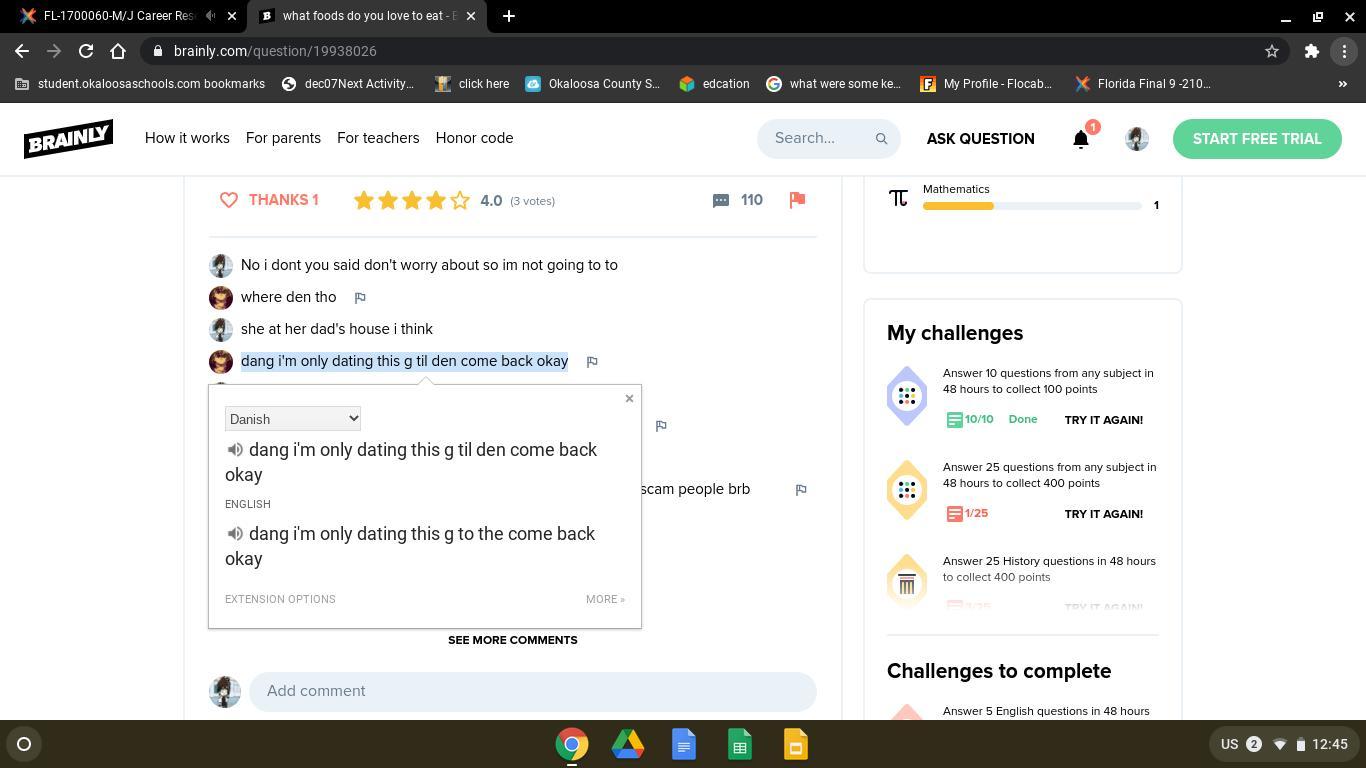Image resolution: width=1366 pixels, height=768 pixels.
Task: Open the Mathematics pi subject icon
Action: coord(898,198)
